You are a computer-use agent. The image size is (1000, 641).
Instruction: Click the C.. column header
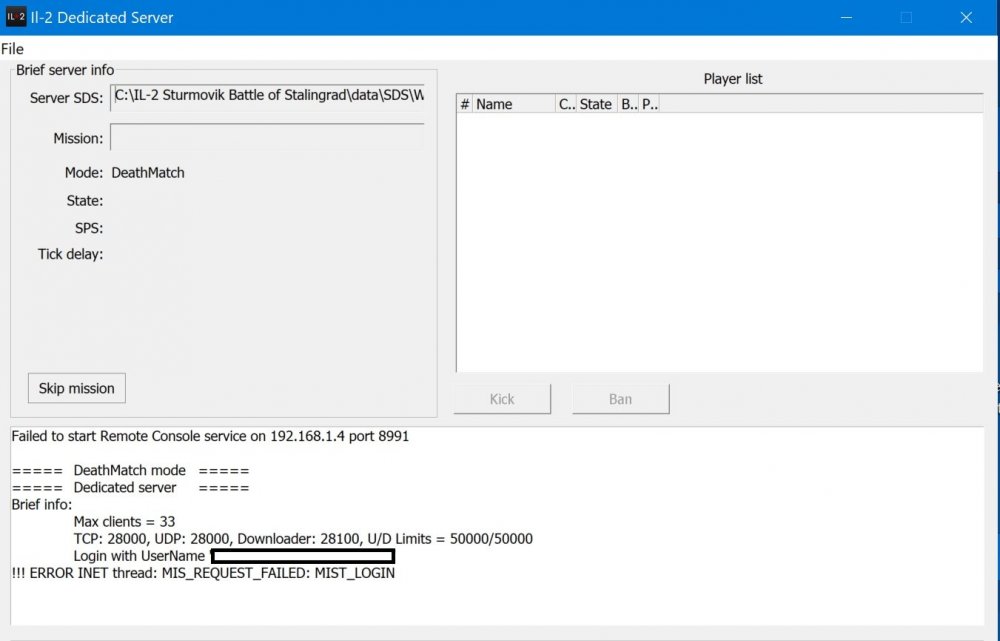click(565, 103)
